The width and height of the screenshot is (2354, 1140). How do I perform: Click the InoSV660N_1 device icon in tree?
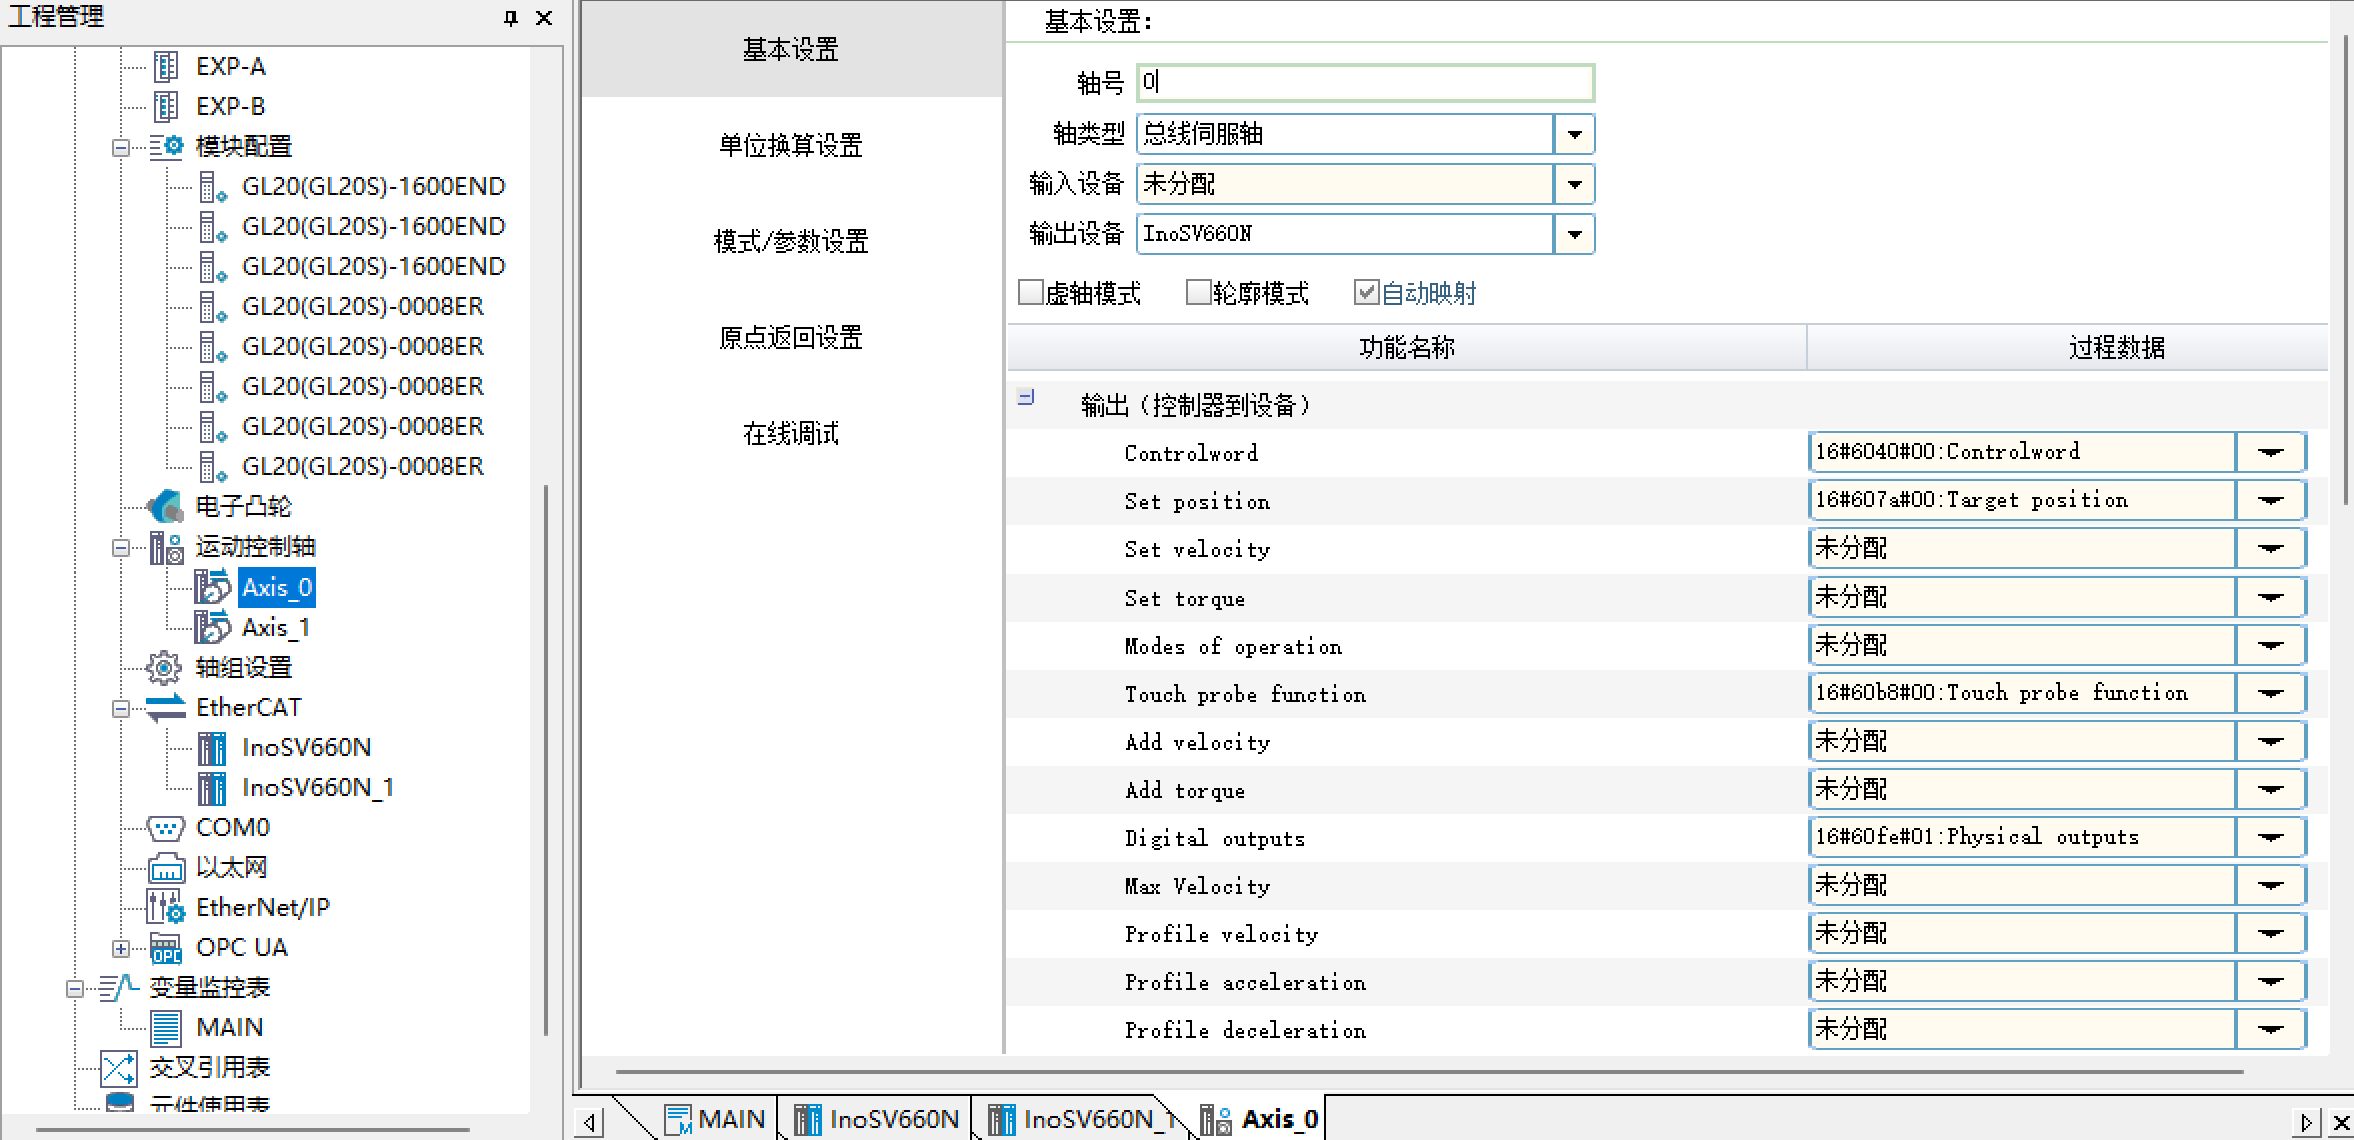[212, 788]
